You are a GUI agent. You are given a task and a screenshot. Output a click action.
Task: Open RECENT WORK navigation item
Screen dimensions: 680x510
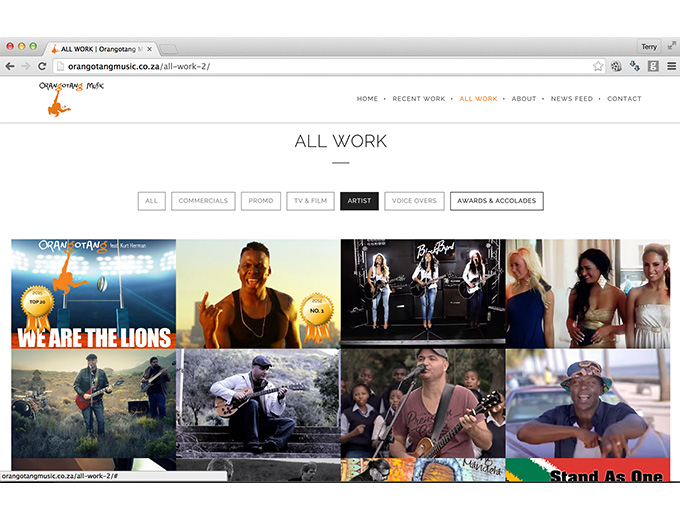coord(419,99)
